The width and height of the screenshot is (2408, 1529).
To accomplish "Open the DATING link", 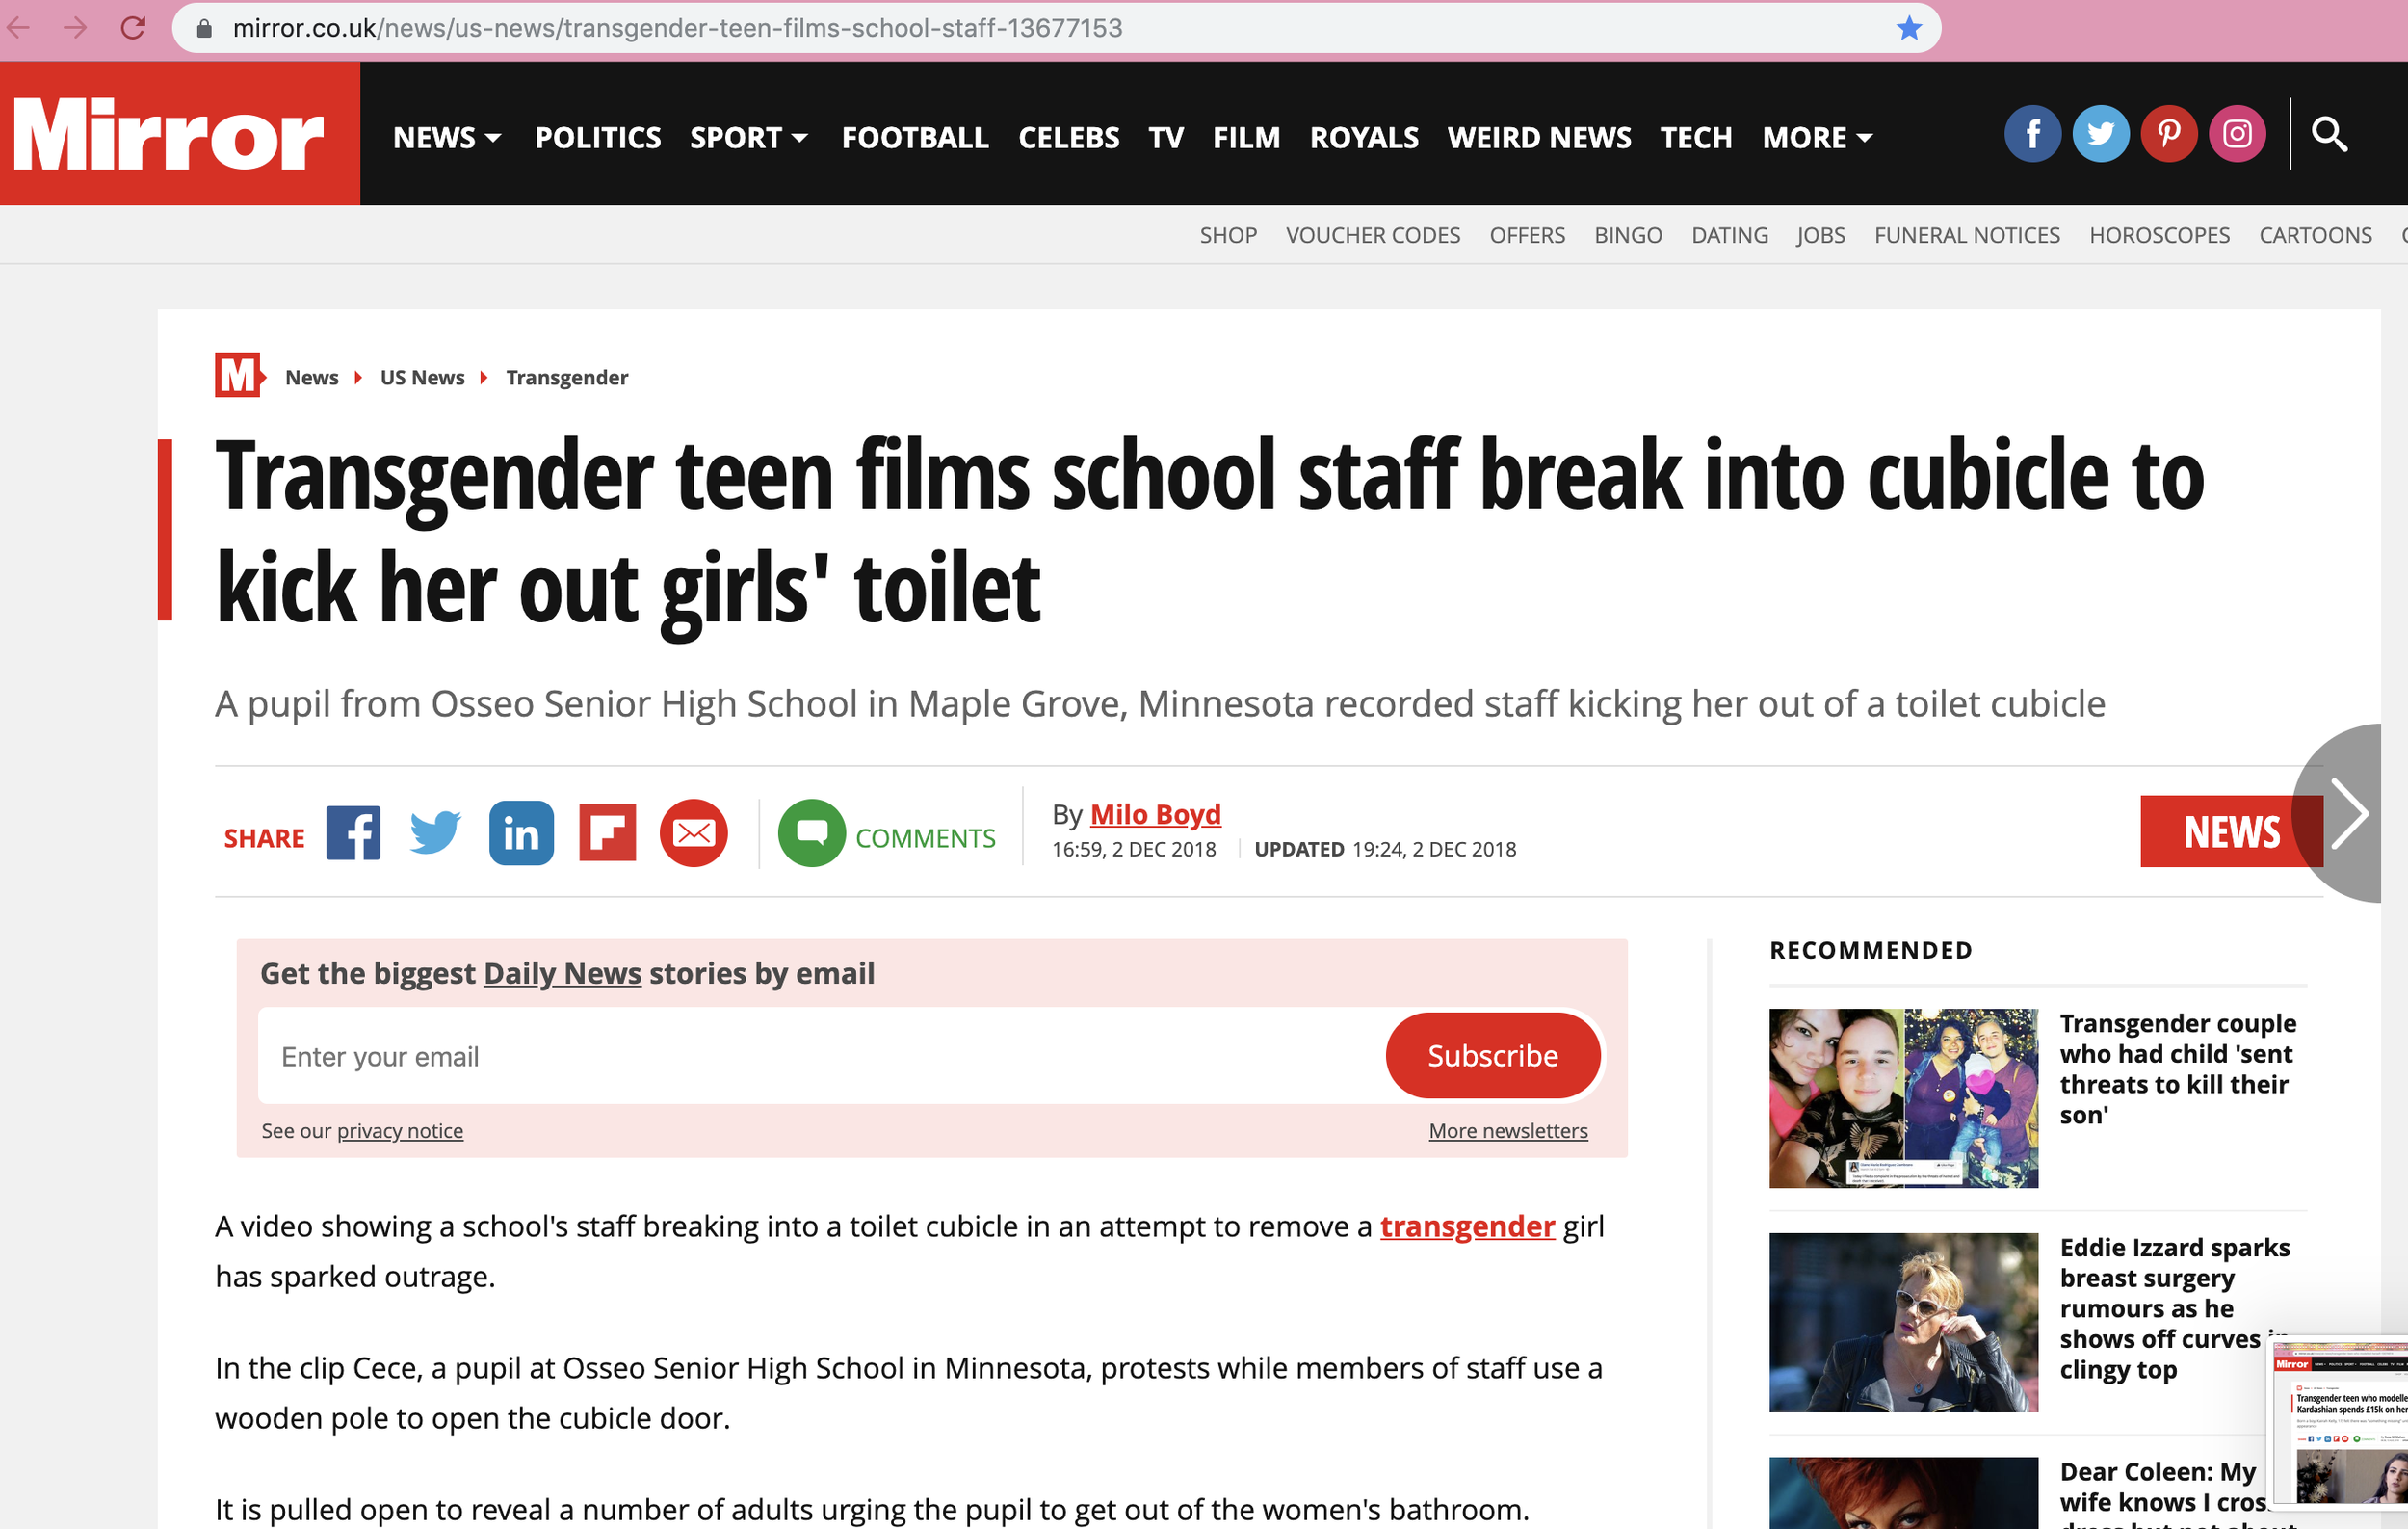I will (x=1729, y=235).
